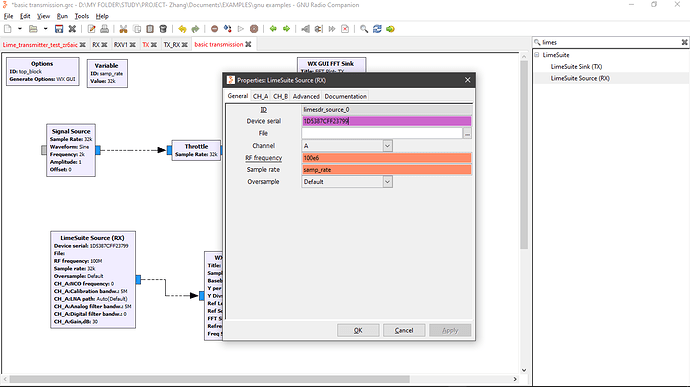The image size is (690, 387).
Task: Redo the last undone change
Action: [x=195, y=29]
